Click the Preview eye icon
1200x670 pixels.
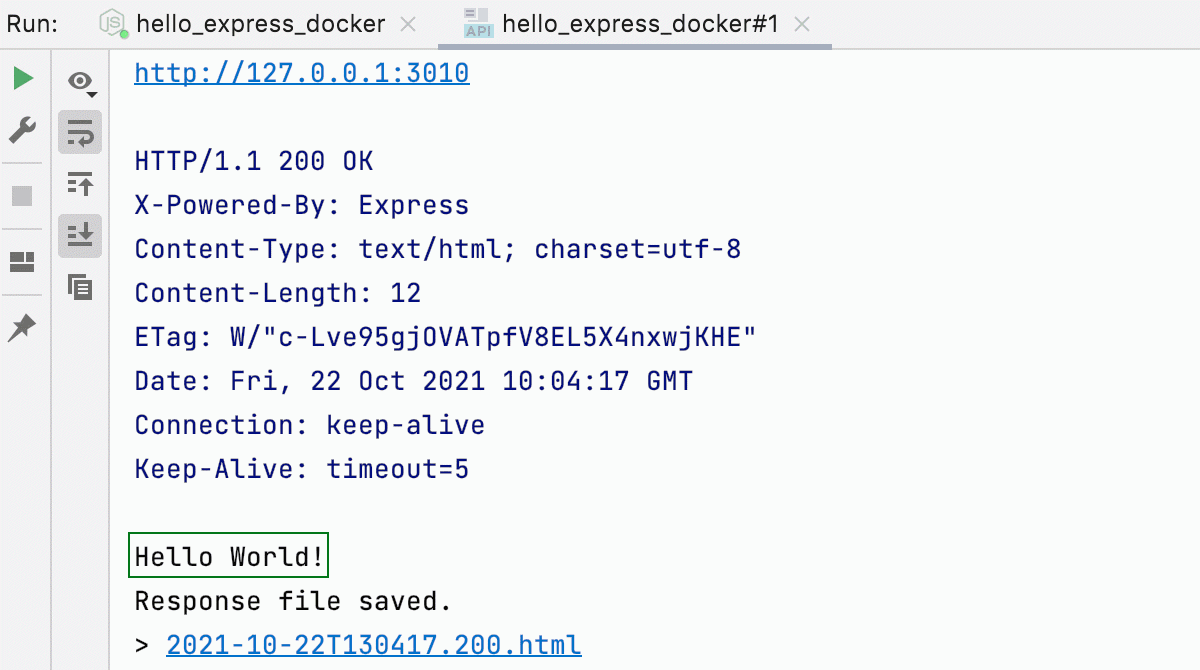pyautogui.click(x=78, y=82)
